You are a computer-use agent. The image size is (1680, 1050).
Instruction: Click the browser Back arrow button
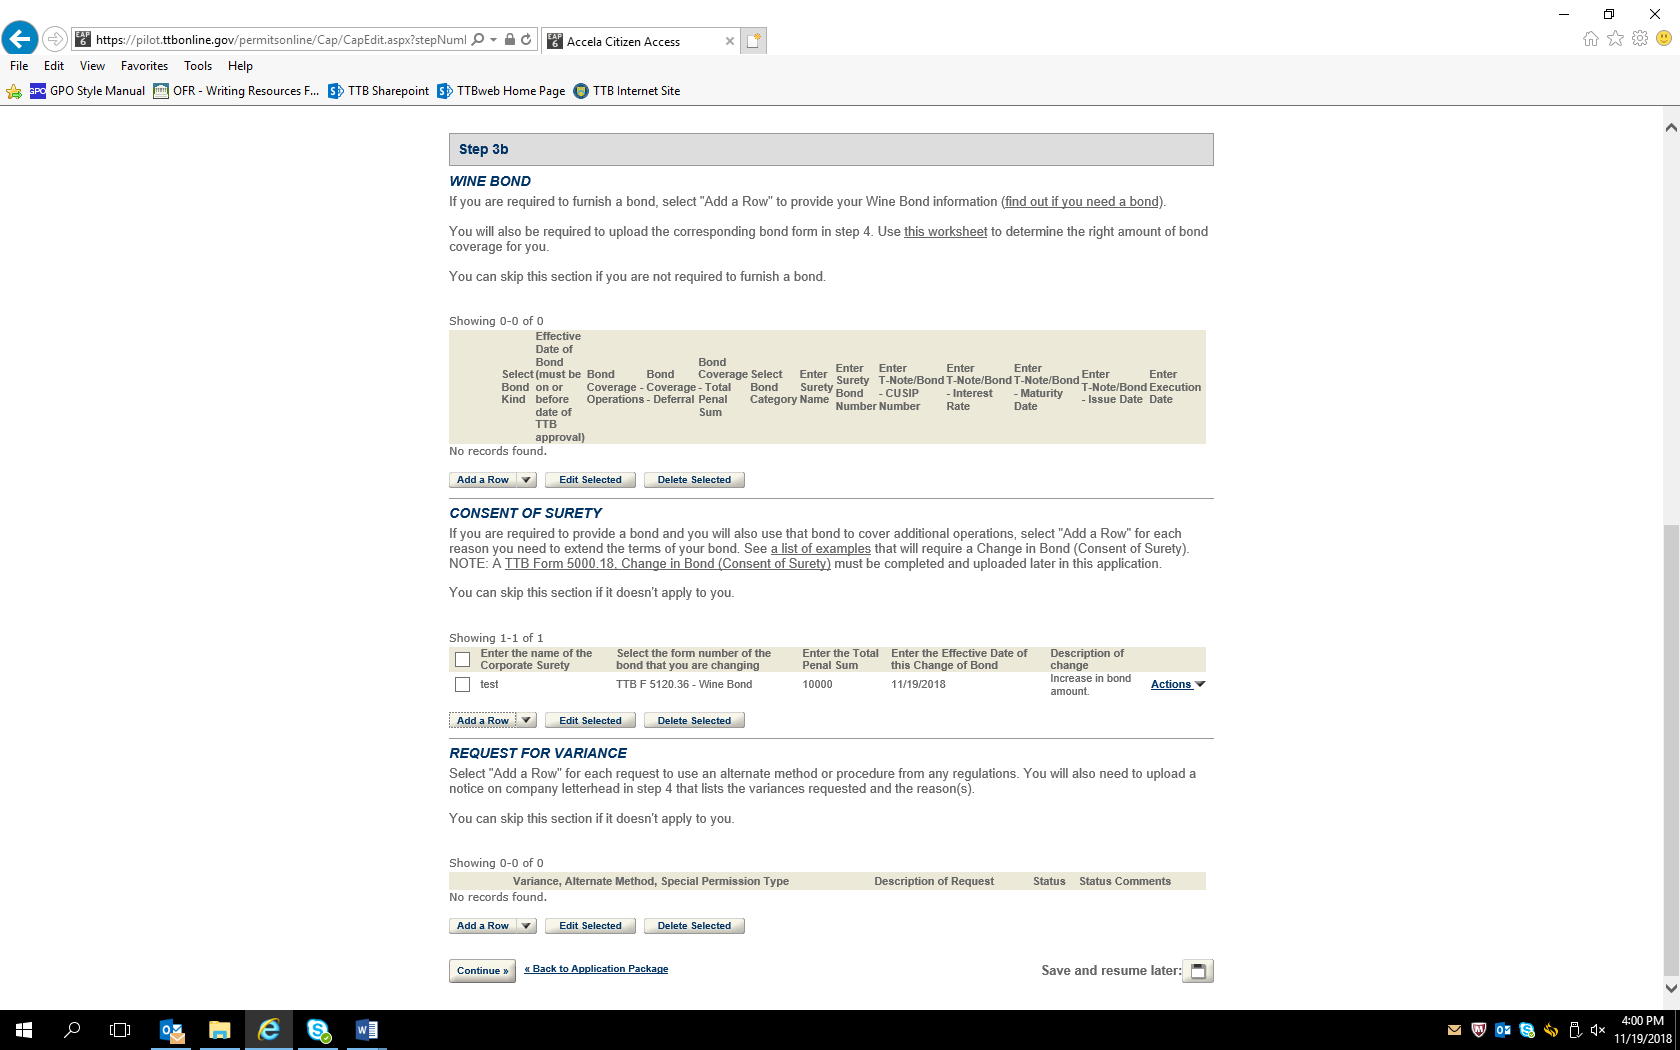(x=20, y=39)
